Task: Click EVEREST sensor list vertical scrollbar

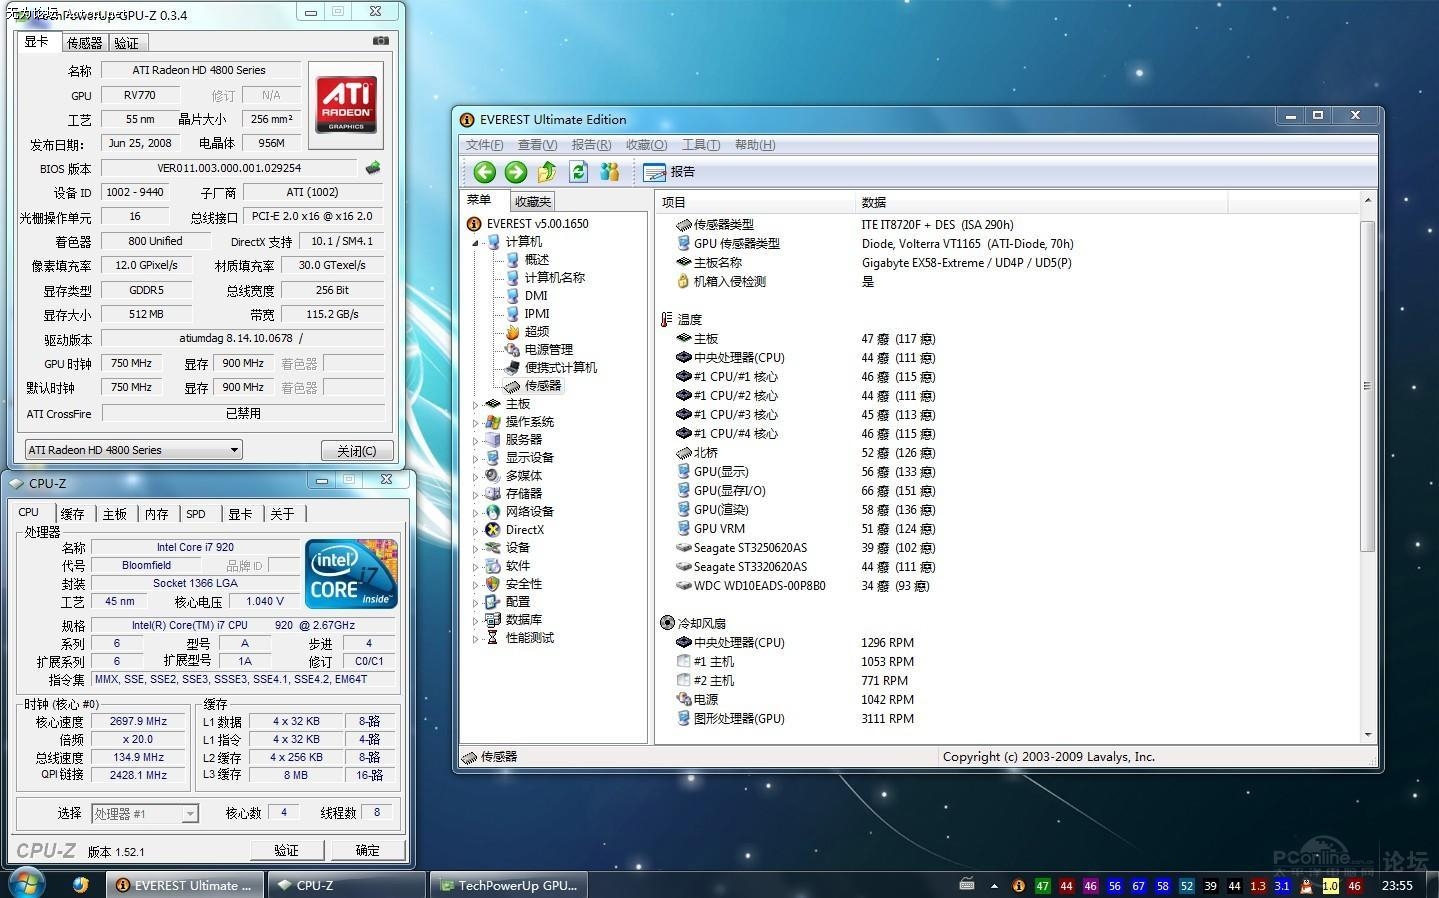Action: tap(1367, 385)
